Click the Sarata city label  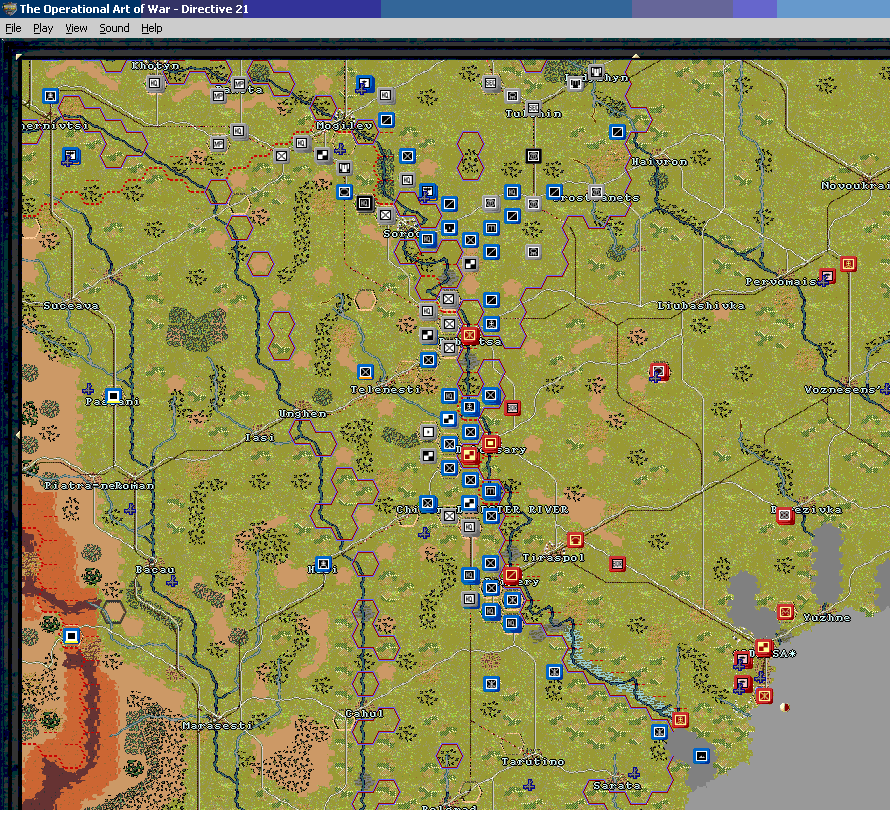pyautogui.click(x=617, y=785)
